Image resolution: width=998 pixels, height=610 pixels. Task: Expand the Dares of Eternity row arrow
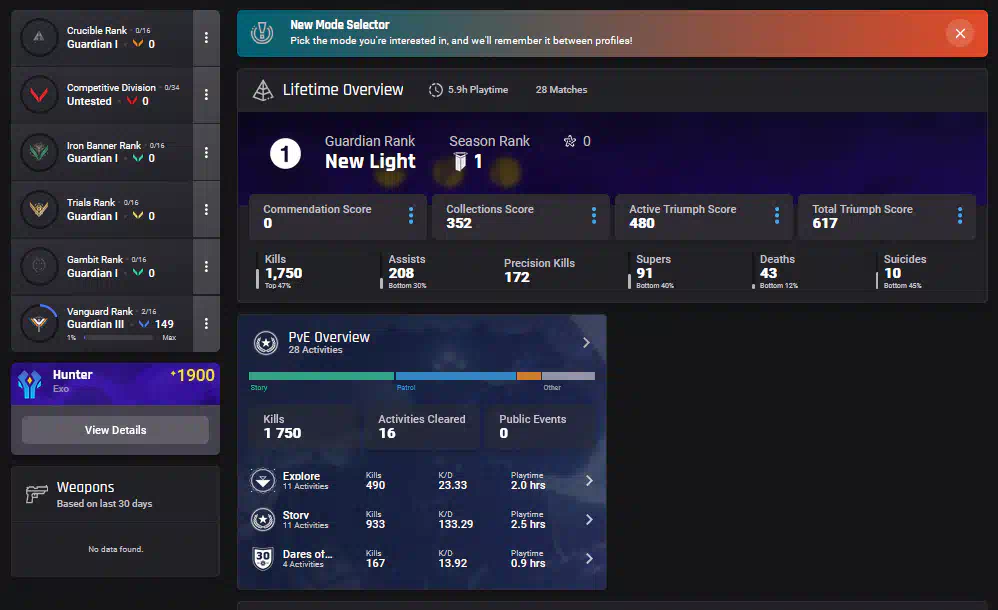click(589, 558)
